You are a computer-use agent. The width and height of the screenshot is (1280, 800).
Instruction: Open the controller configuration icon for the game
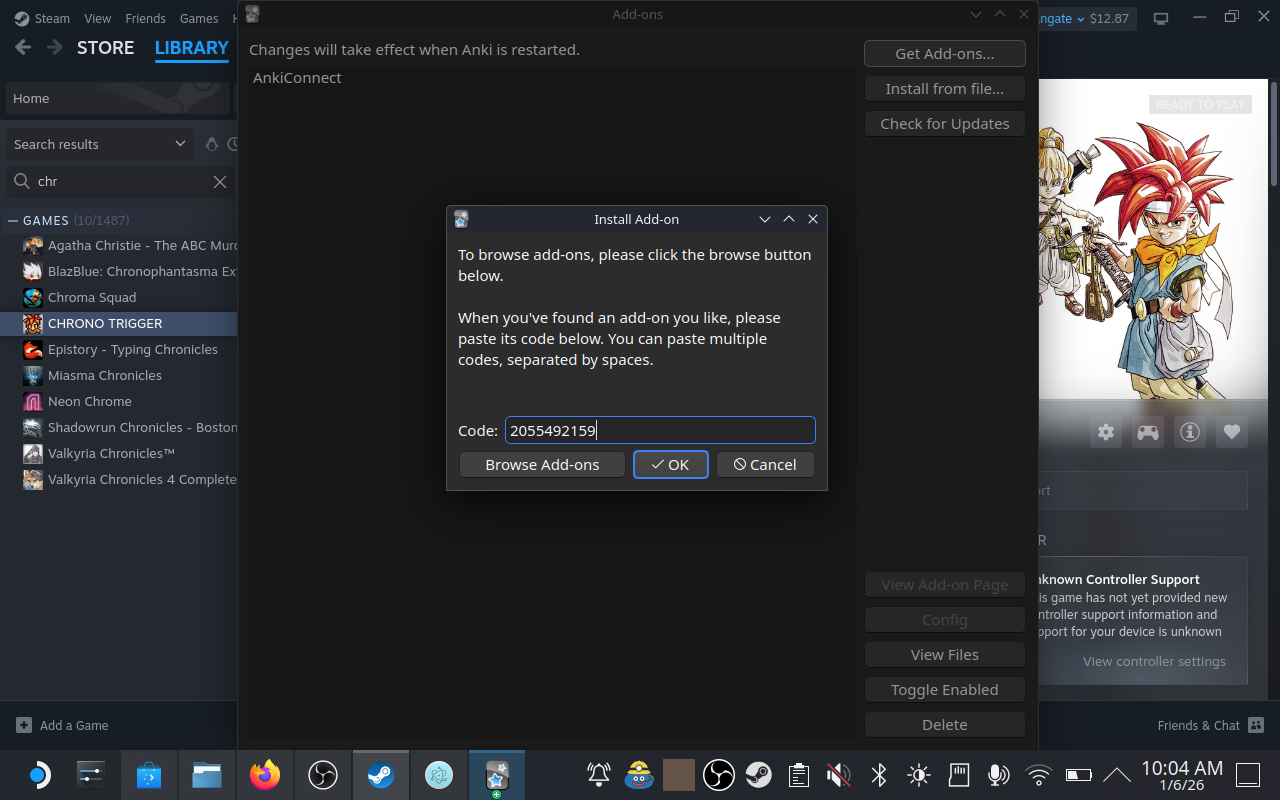(x=1147, y=431)
